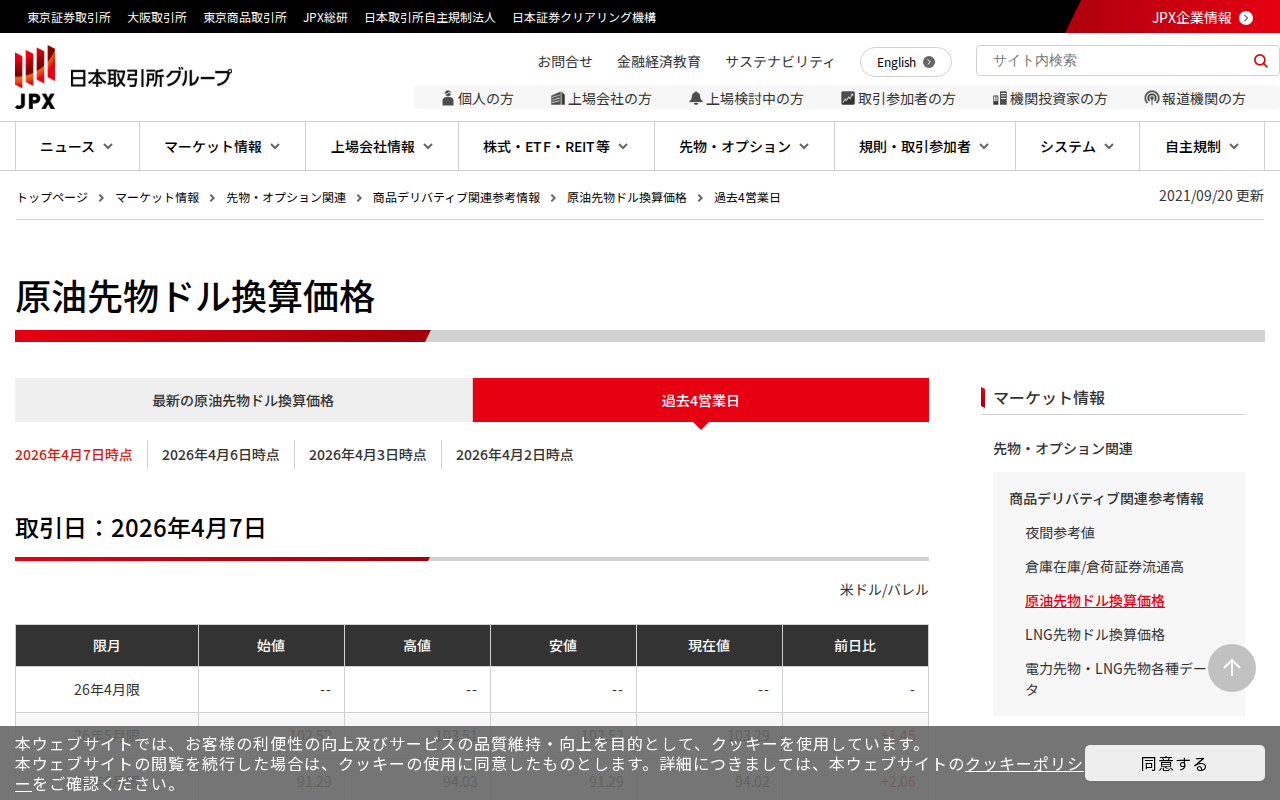This screenshot has height=800, width=1280.
Task: Click the 限月 column header
Action: click(107, 646)
